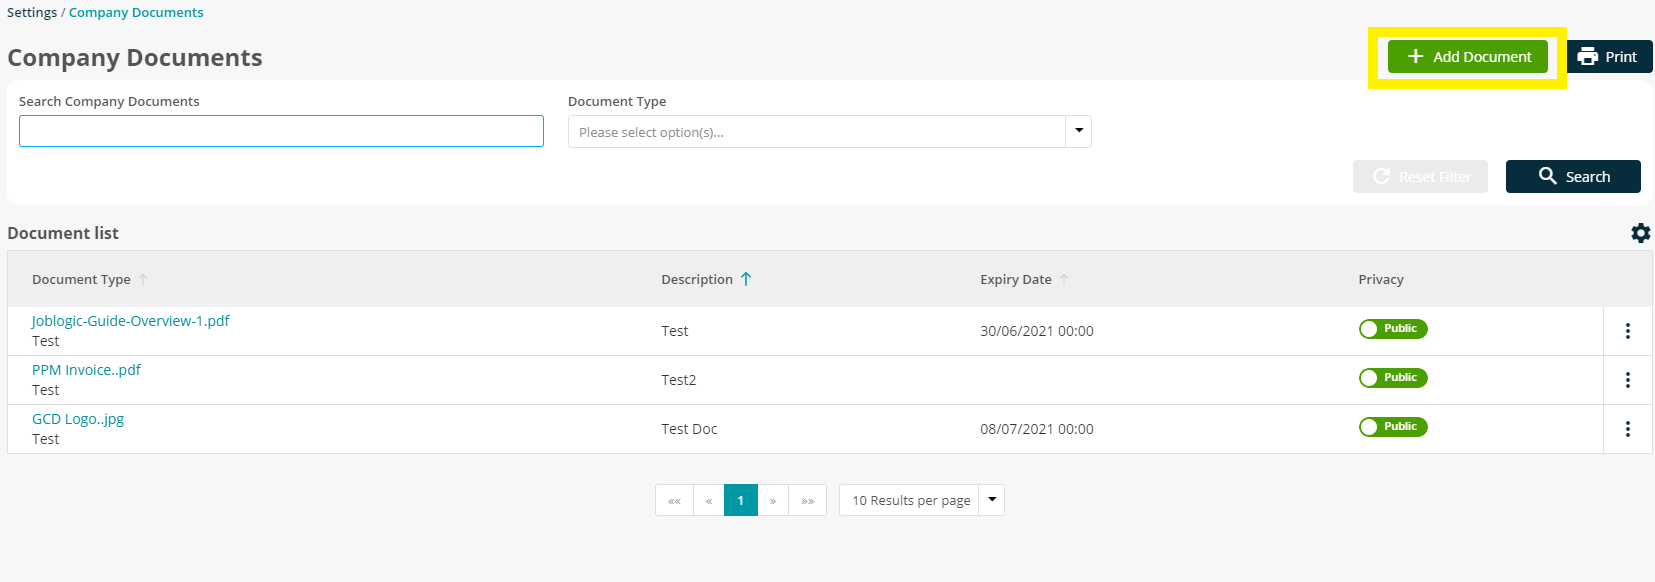Click the Add Document button

(1467, 57)
